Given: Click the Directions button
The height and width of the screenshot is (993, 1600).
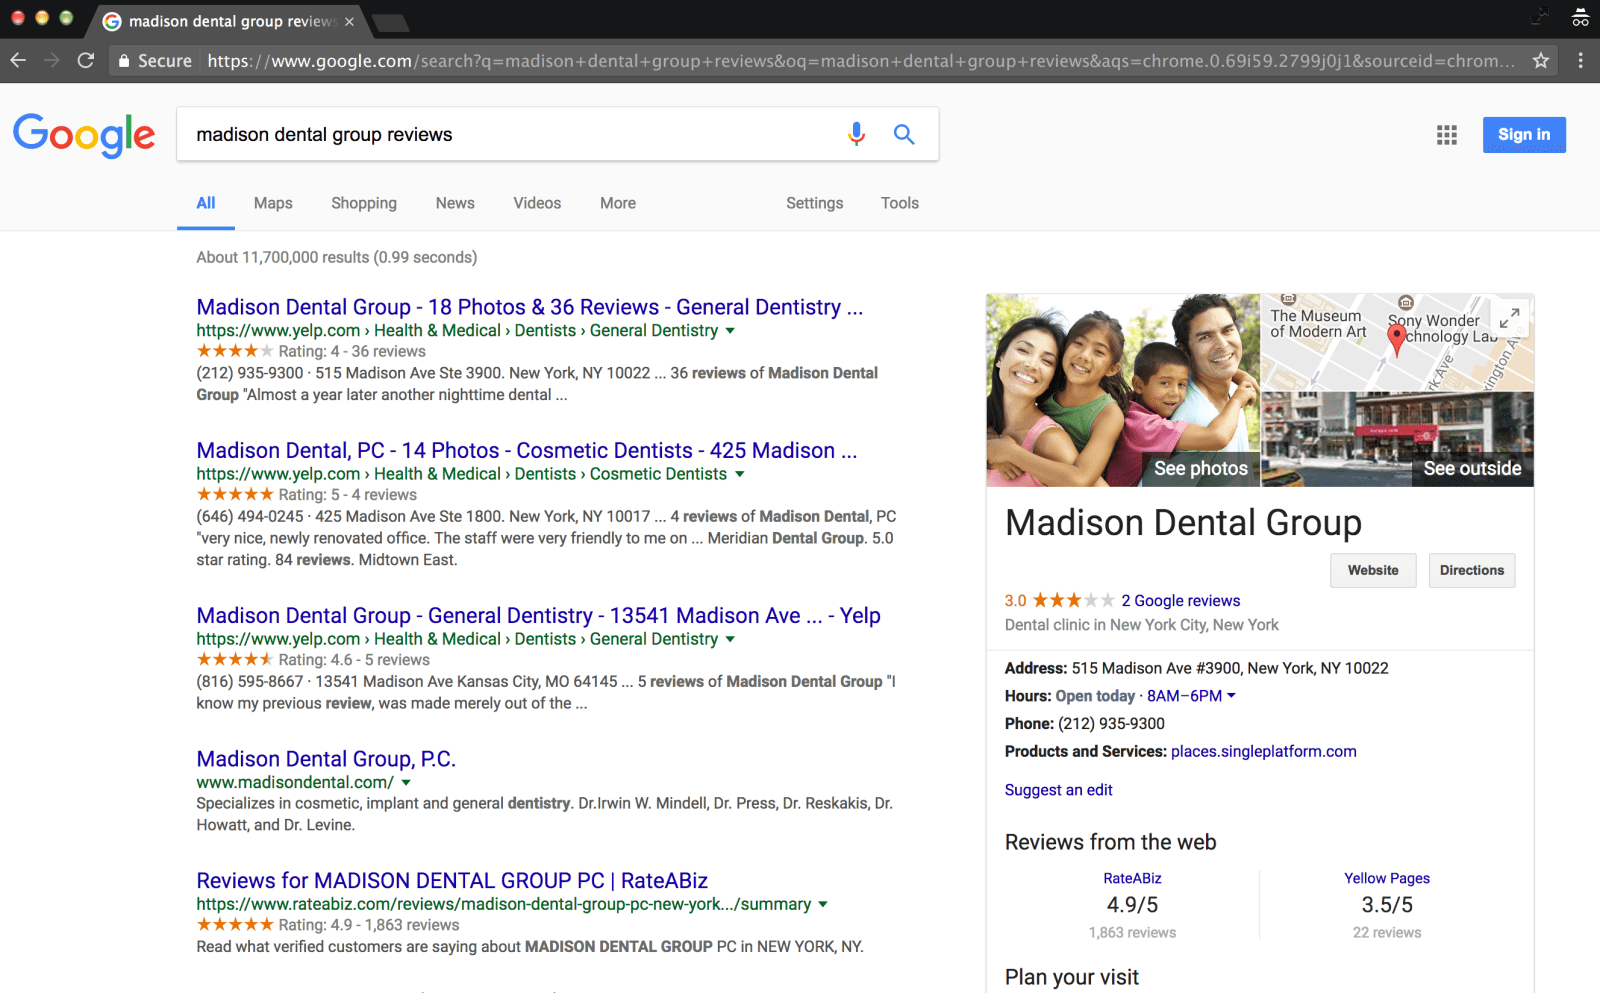Looking at the screenshot, I should (x=1472, y=570).
